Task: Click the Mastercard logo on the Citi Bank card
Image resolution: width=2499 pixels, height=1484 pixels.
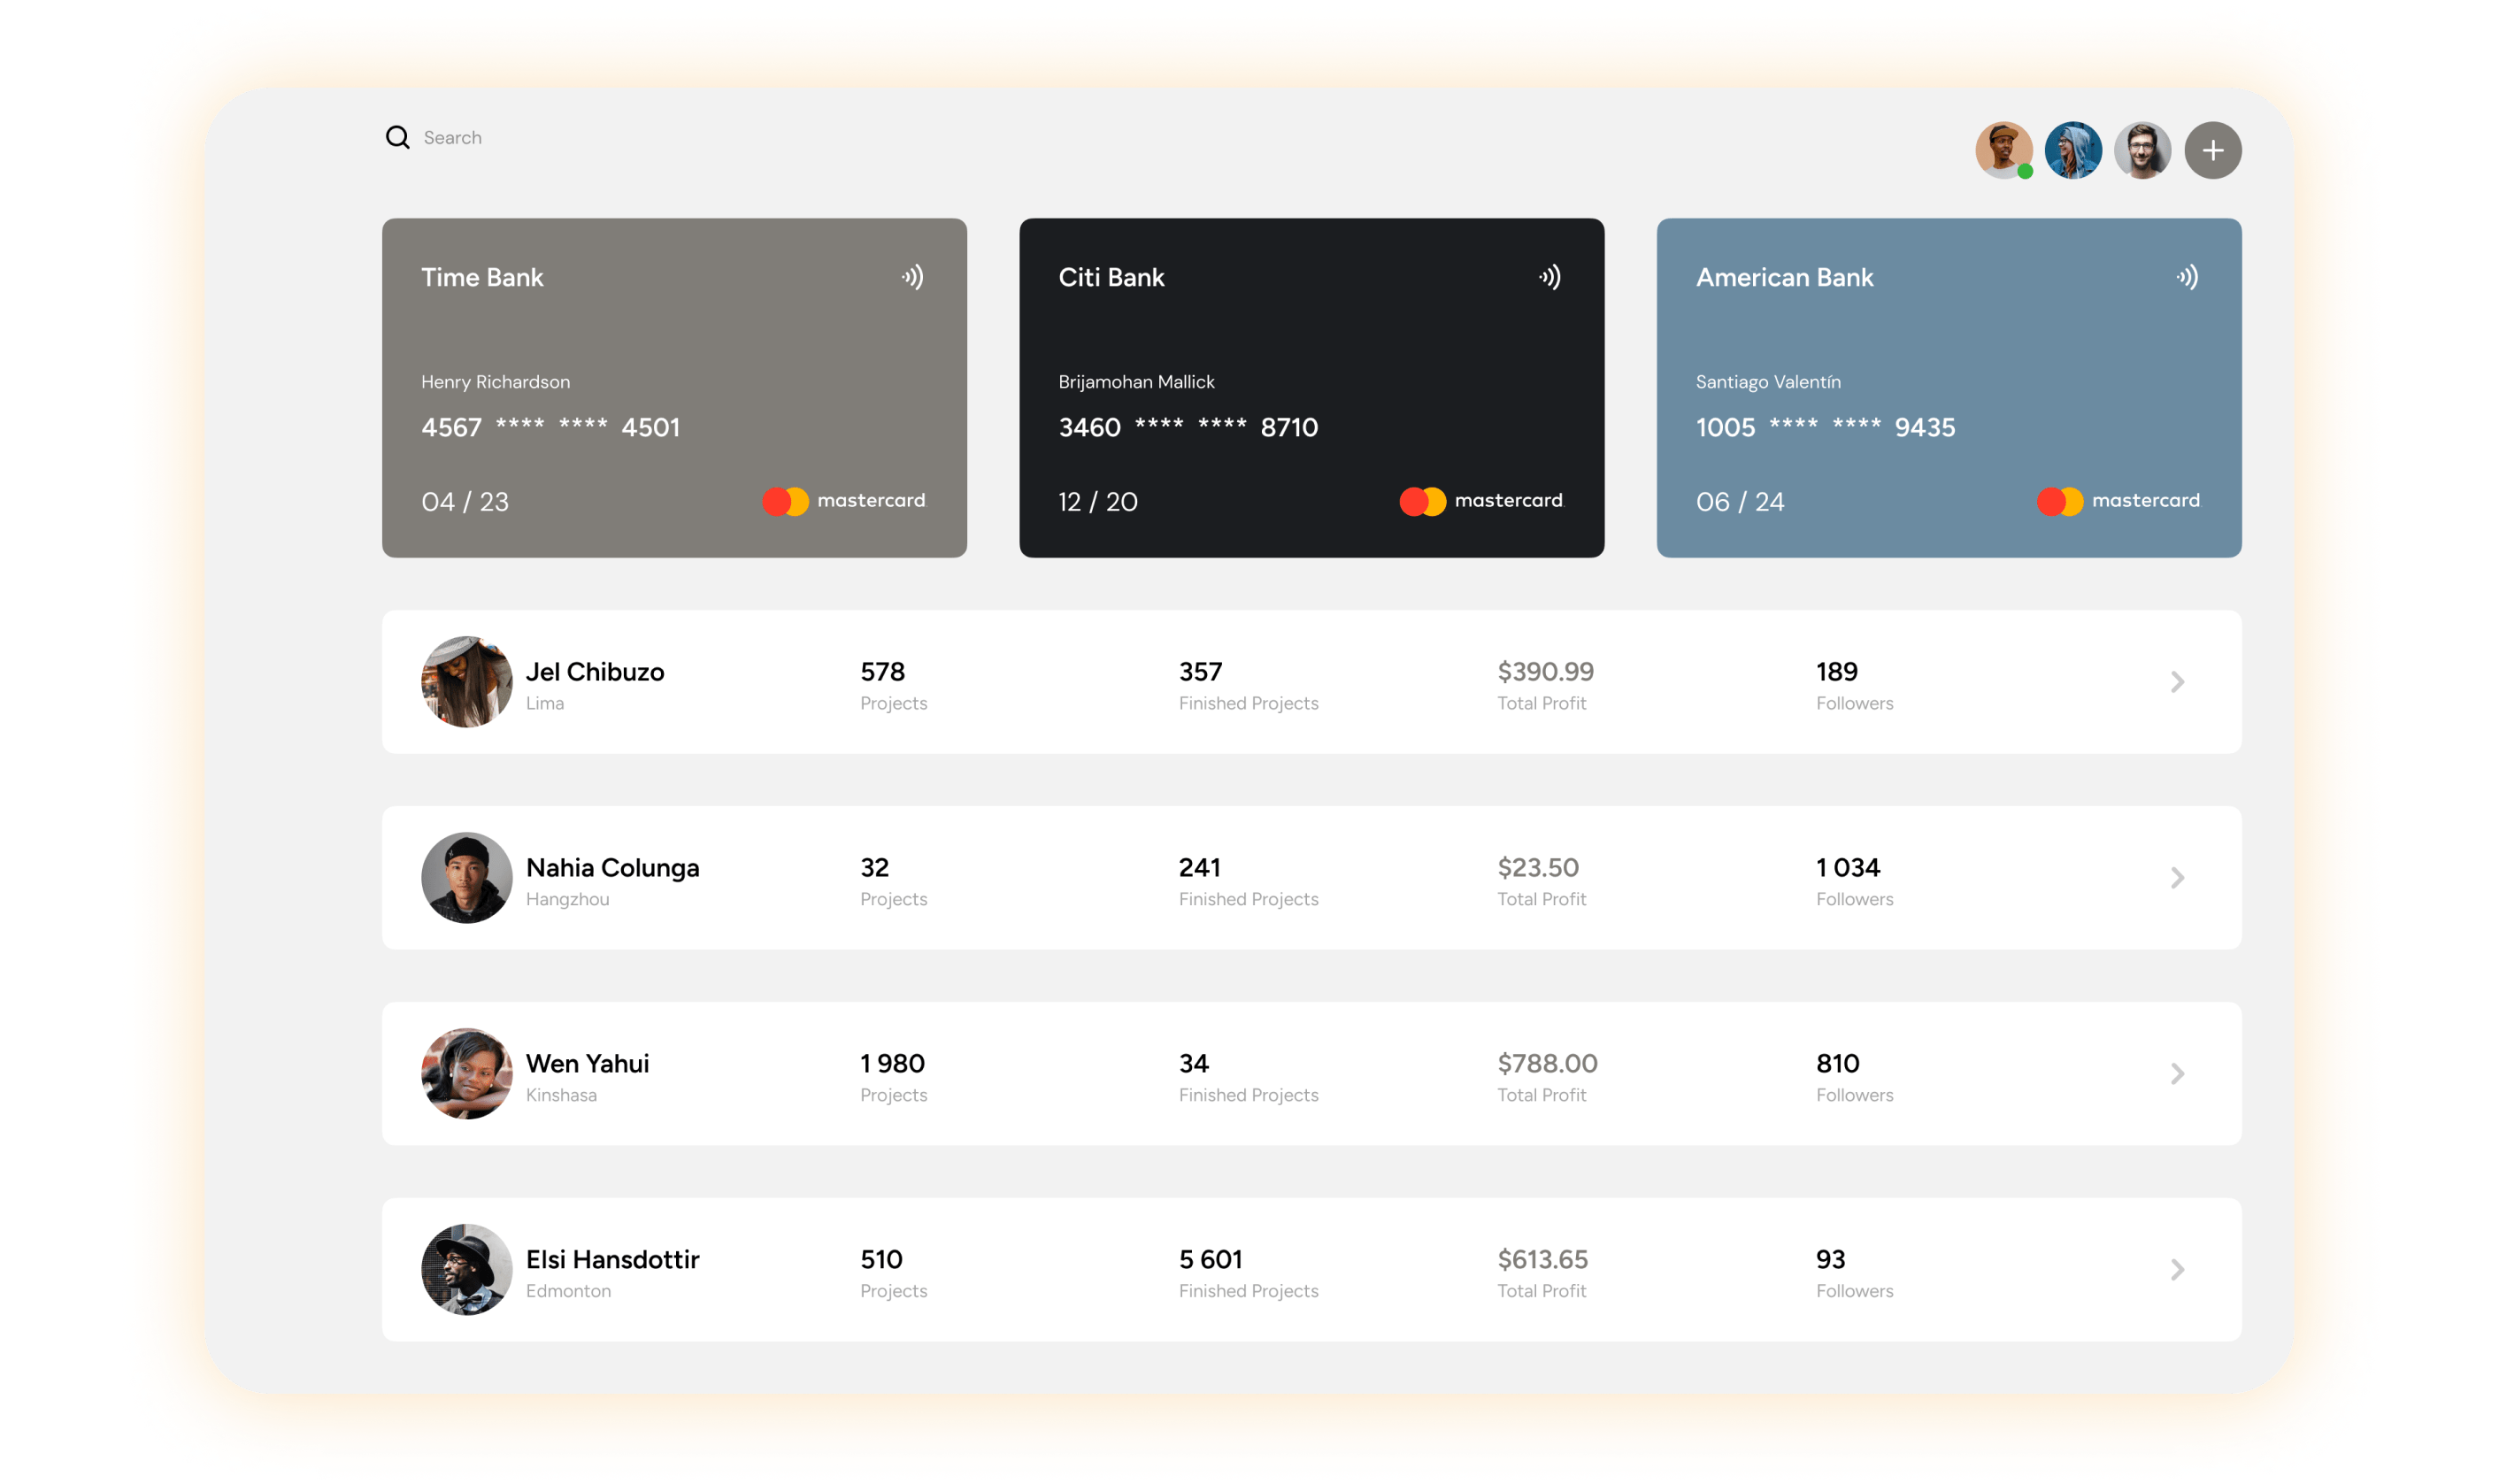Action: 1481,501
